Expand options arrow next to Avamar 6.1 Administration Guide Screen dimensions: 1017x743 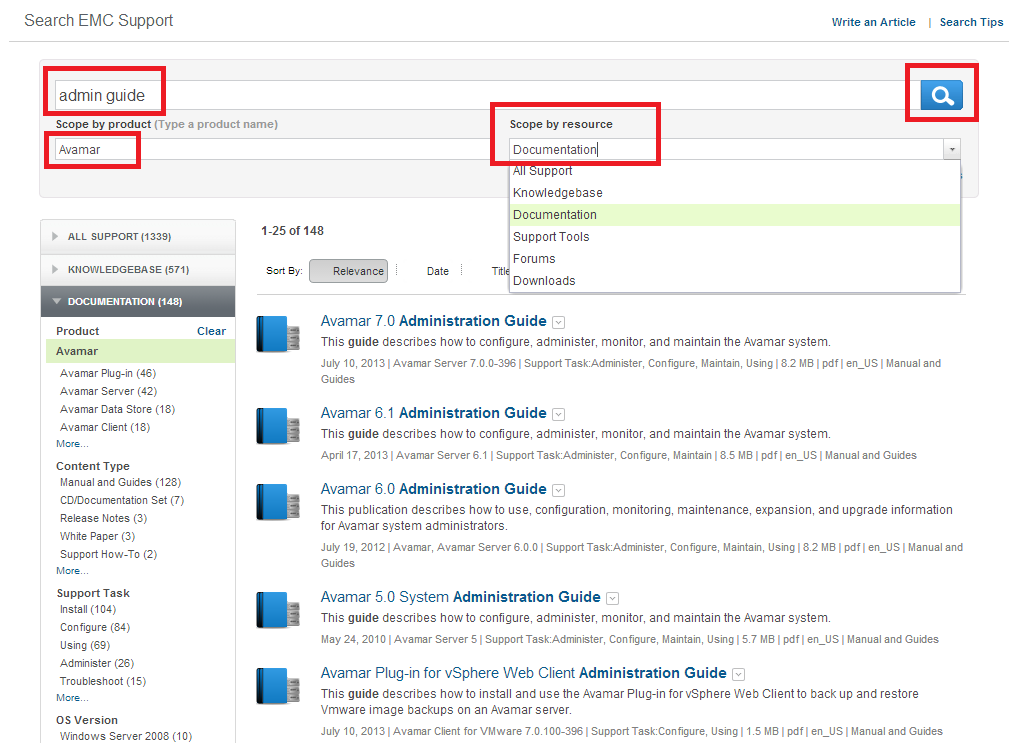pos(558,414)
